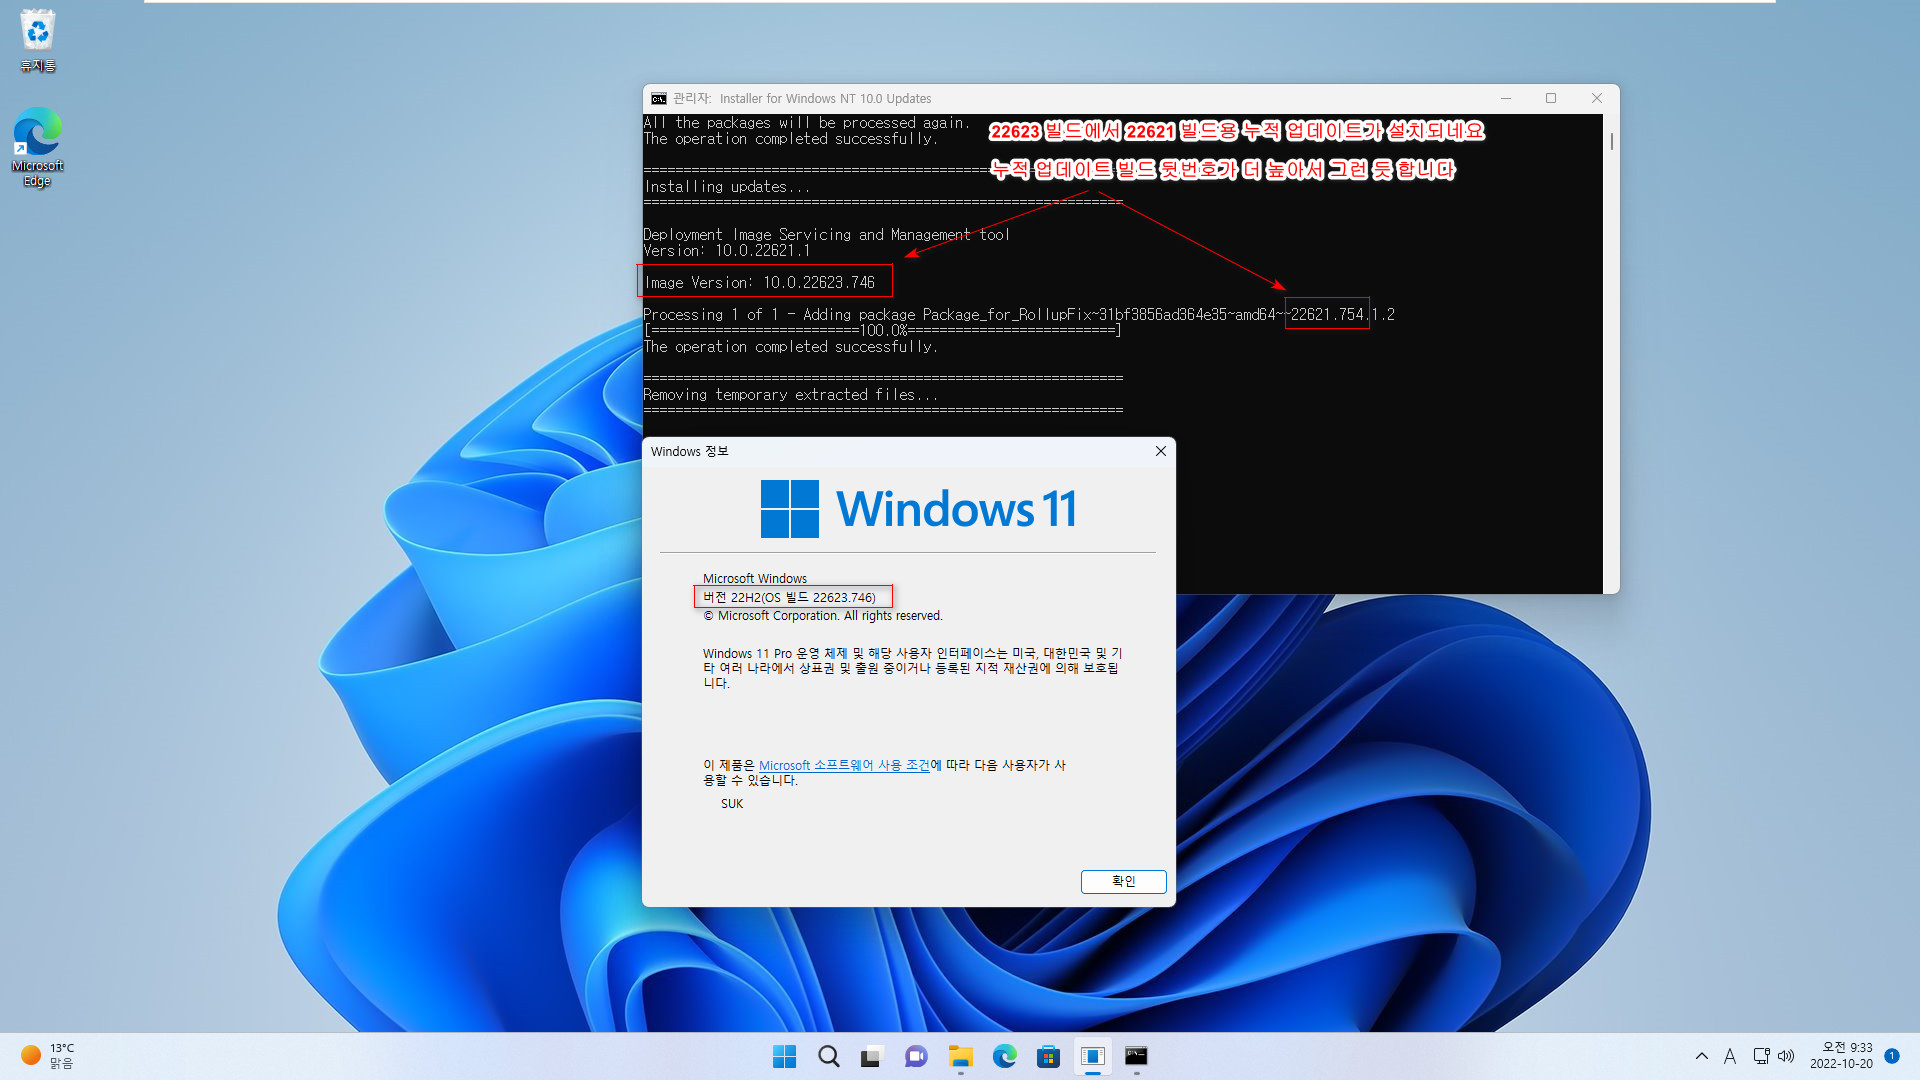Open Microsoft Store from the taskbar
Screen dimensions: 1920x1080
tap(1048, 1056)
